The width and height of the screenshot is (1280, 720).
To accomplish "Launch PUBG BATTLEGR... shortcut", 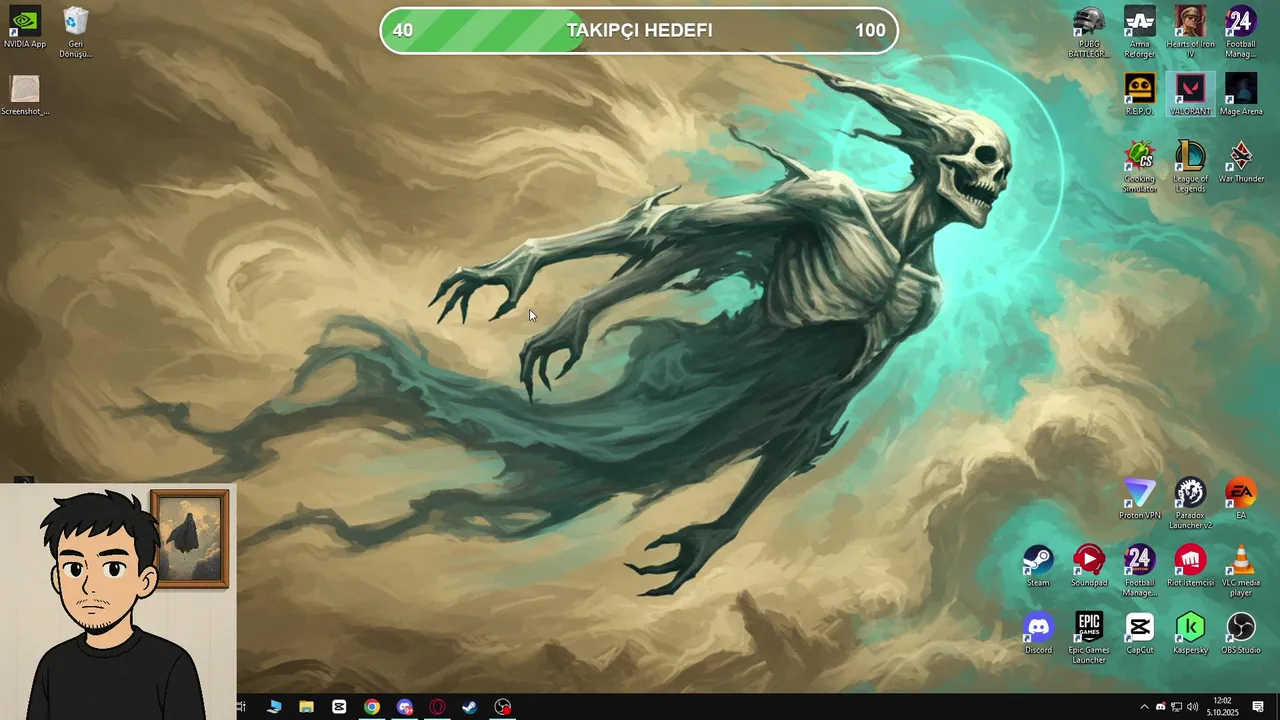I will 1089,32.
